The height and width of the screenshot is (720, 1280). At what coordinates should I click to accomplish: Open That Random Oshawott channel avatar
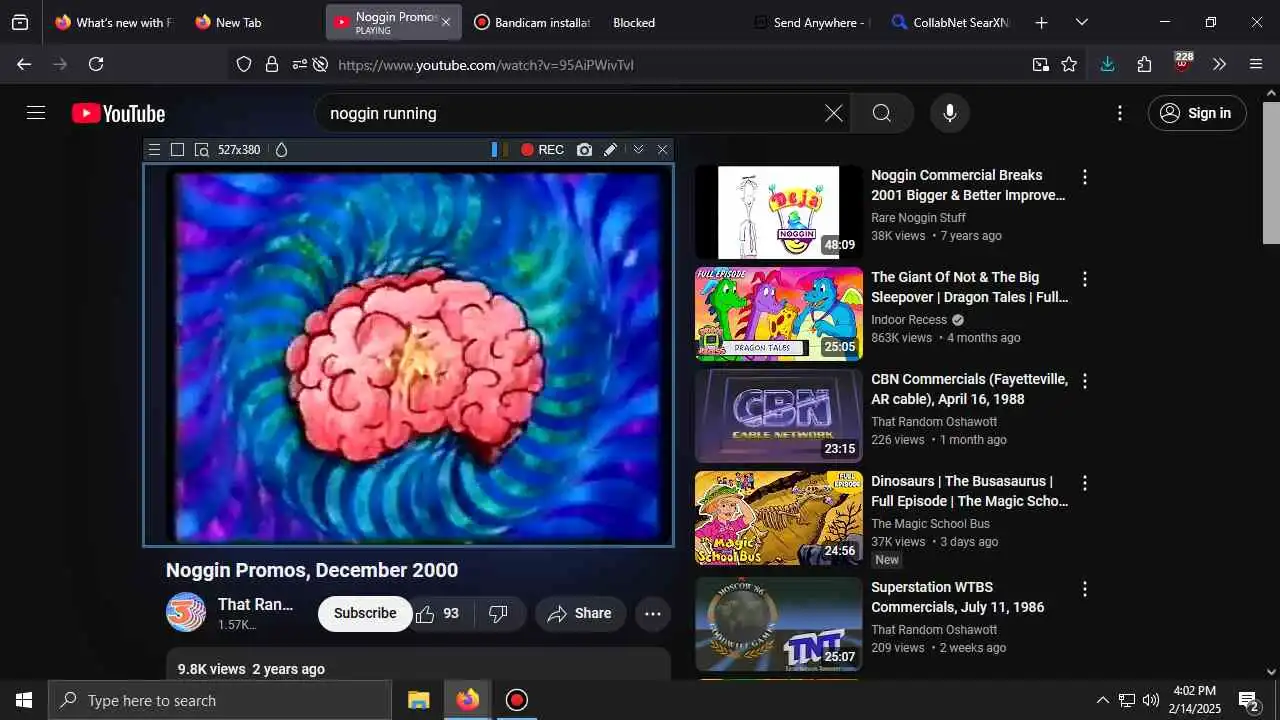tap(186, 613)
